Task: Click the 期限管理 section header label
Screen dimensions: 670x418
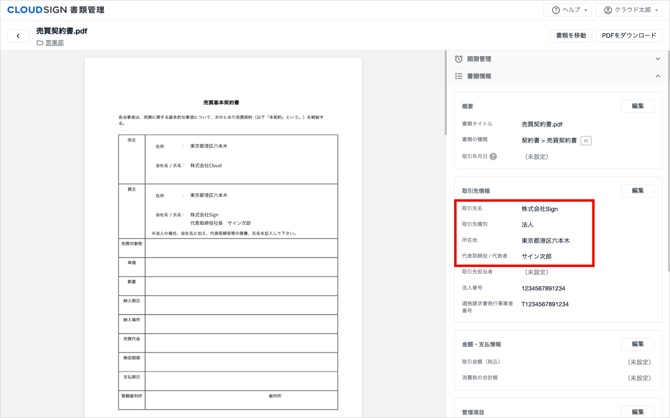Action: pyautogui.click(x=479, y=59)
